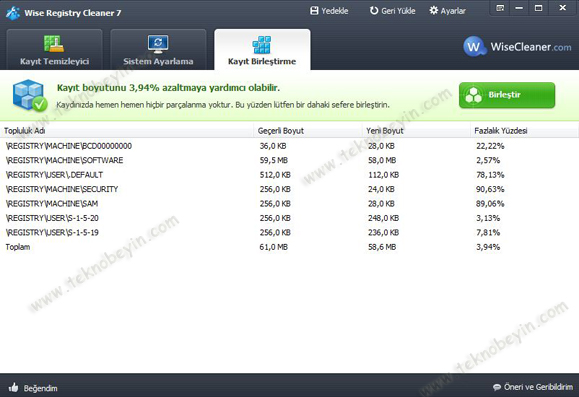Close the Wise Registry Cleaner window
Viewport: 579px width, 397px height.
(562, 8)
